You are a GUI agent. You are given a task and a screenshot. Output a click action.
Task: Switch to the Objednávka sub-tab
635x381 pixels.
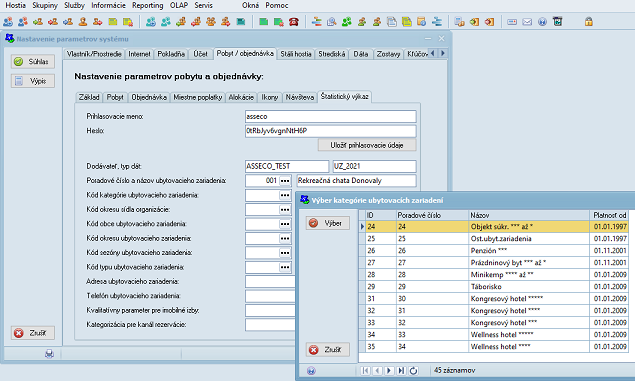point(149,97)
